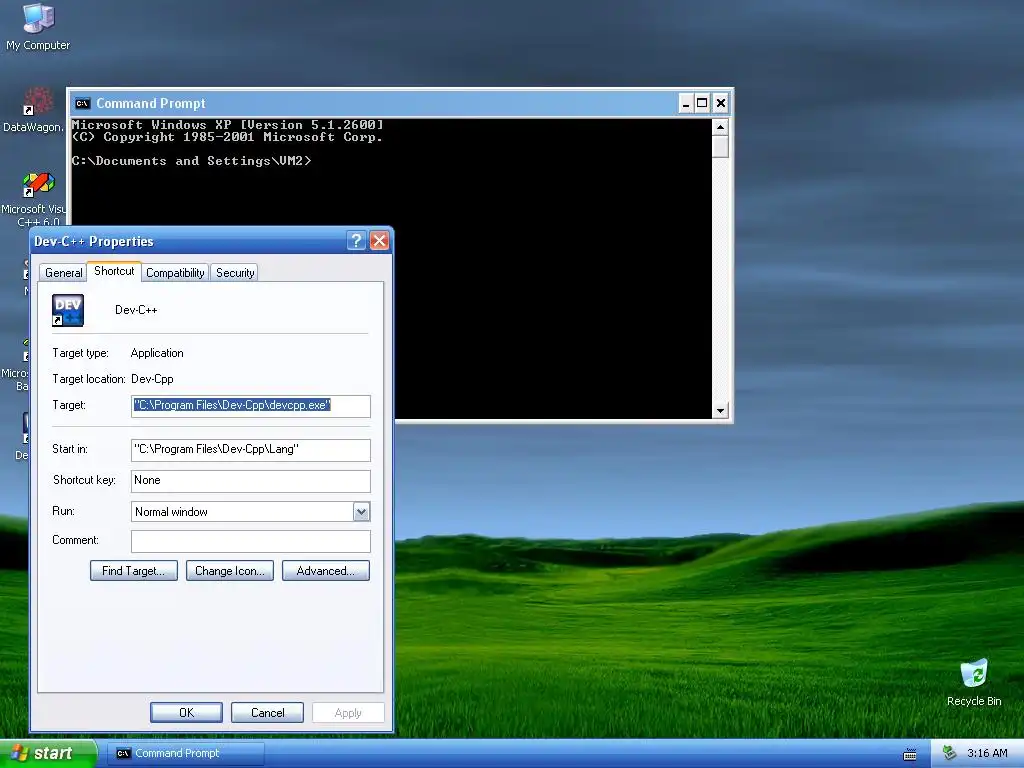1024x768 pixels.
Task: Click the Dev-C++ icon in Properties dialog
Action: pos(68,310)
